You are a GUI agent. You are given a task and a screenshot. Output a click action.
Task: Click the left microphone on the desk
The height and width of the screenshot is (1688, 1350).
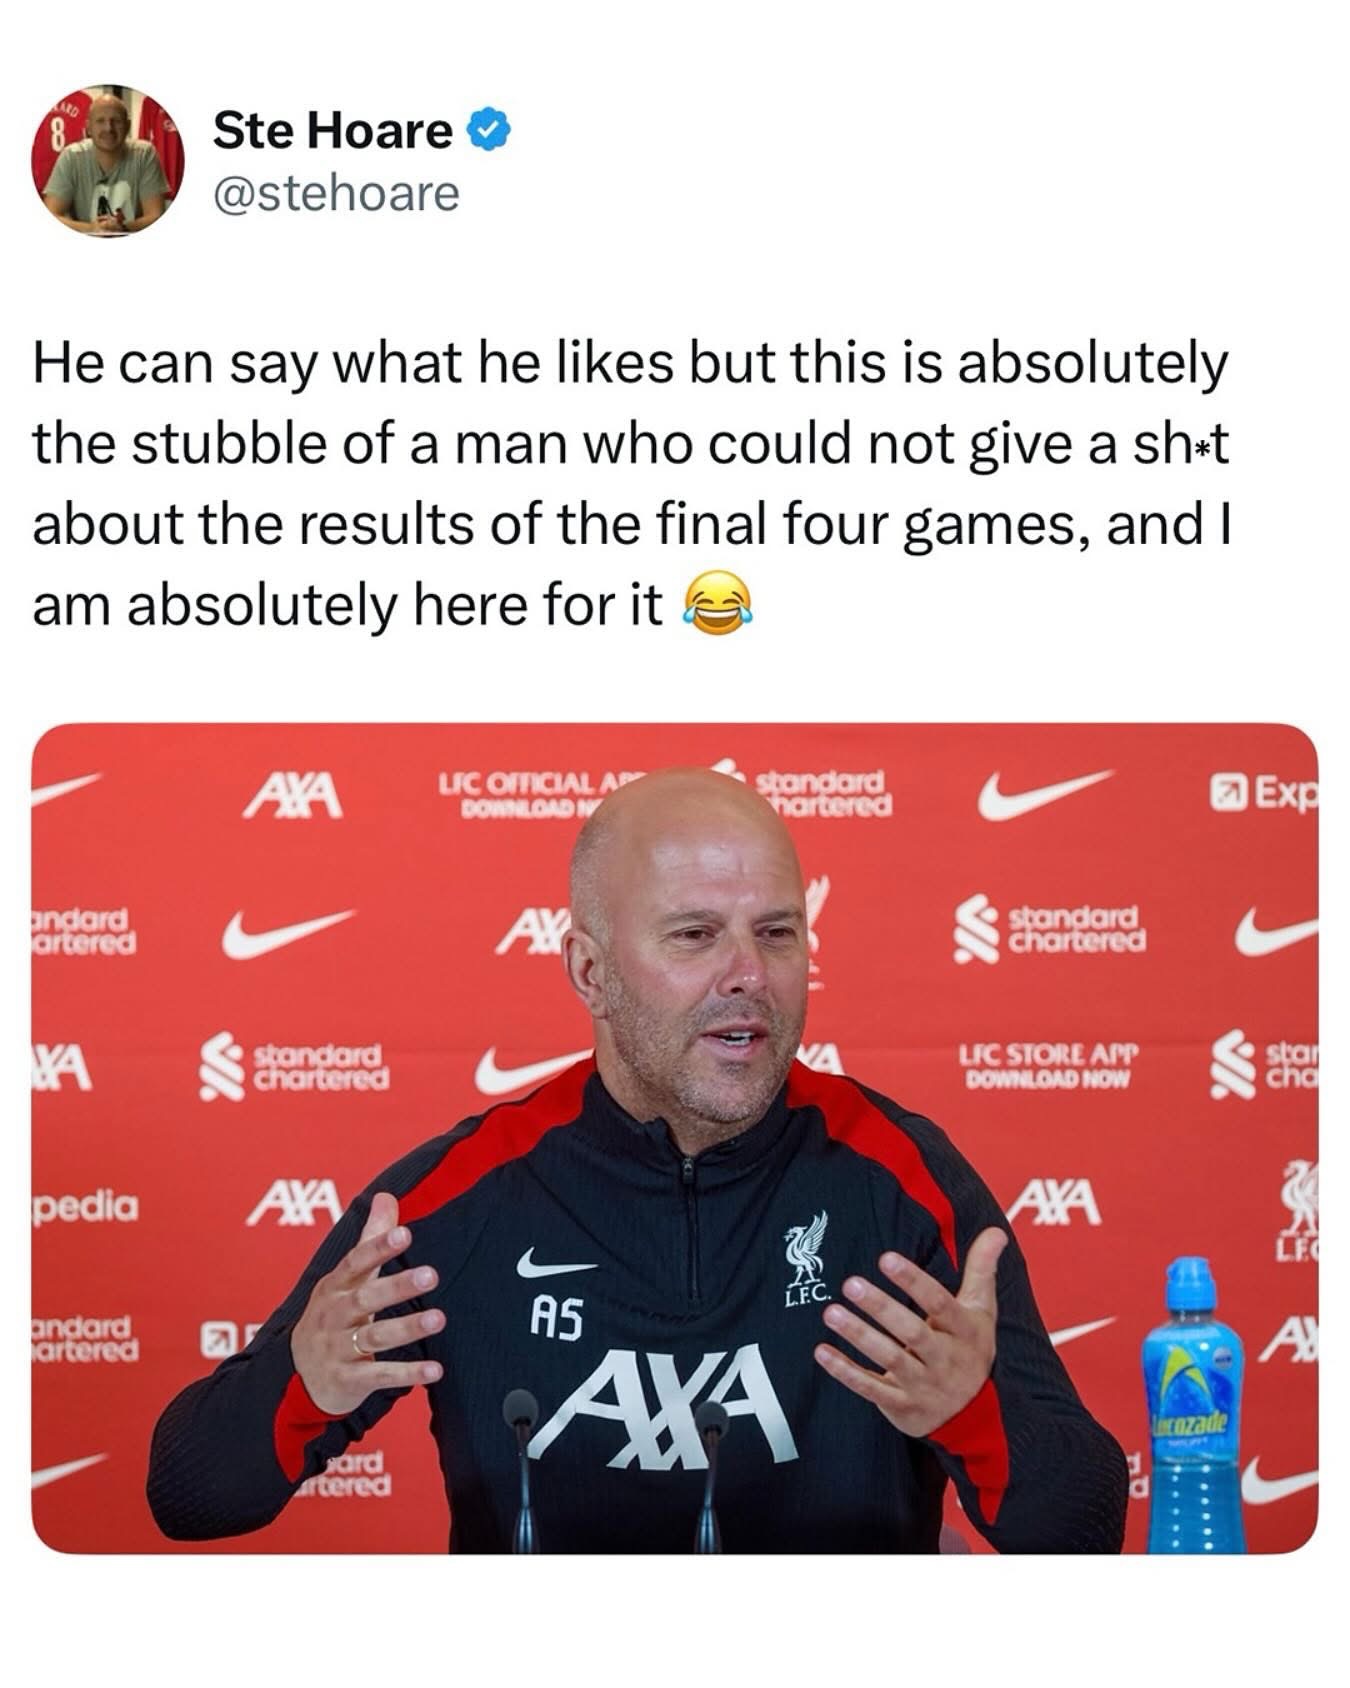522,1470
